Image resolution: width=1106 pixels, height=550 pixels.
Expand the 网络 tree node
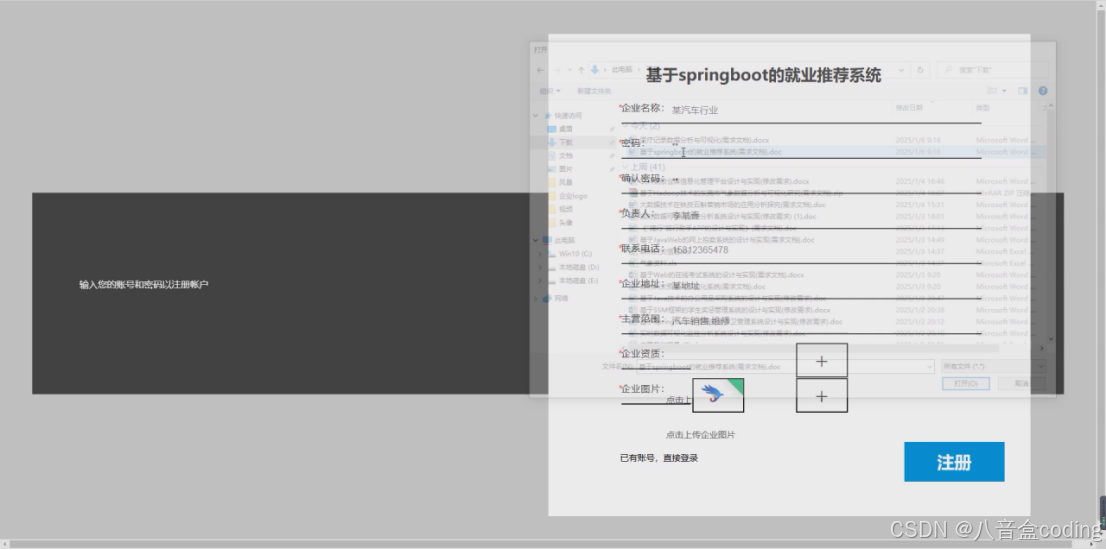(536, 298)
